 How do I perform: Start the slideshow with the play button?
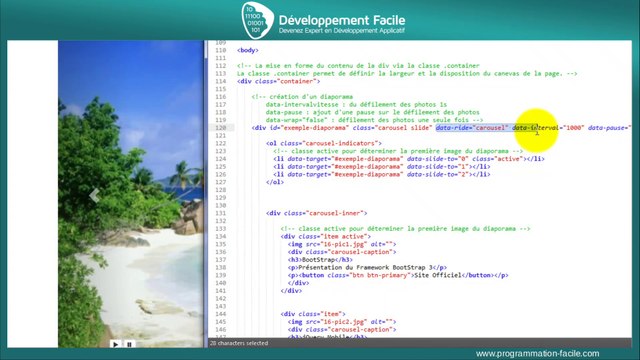116,344
